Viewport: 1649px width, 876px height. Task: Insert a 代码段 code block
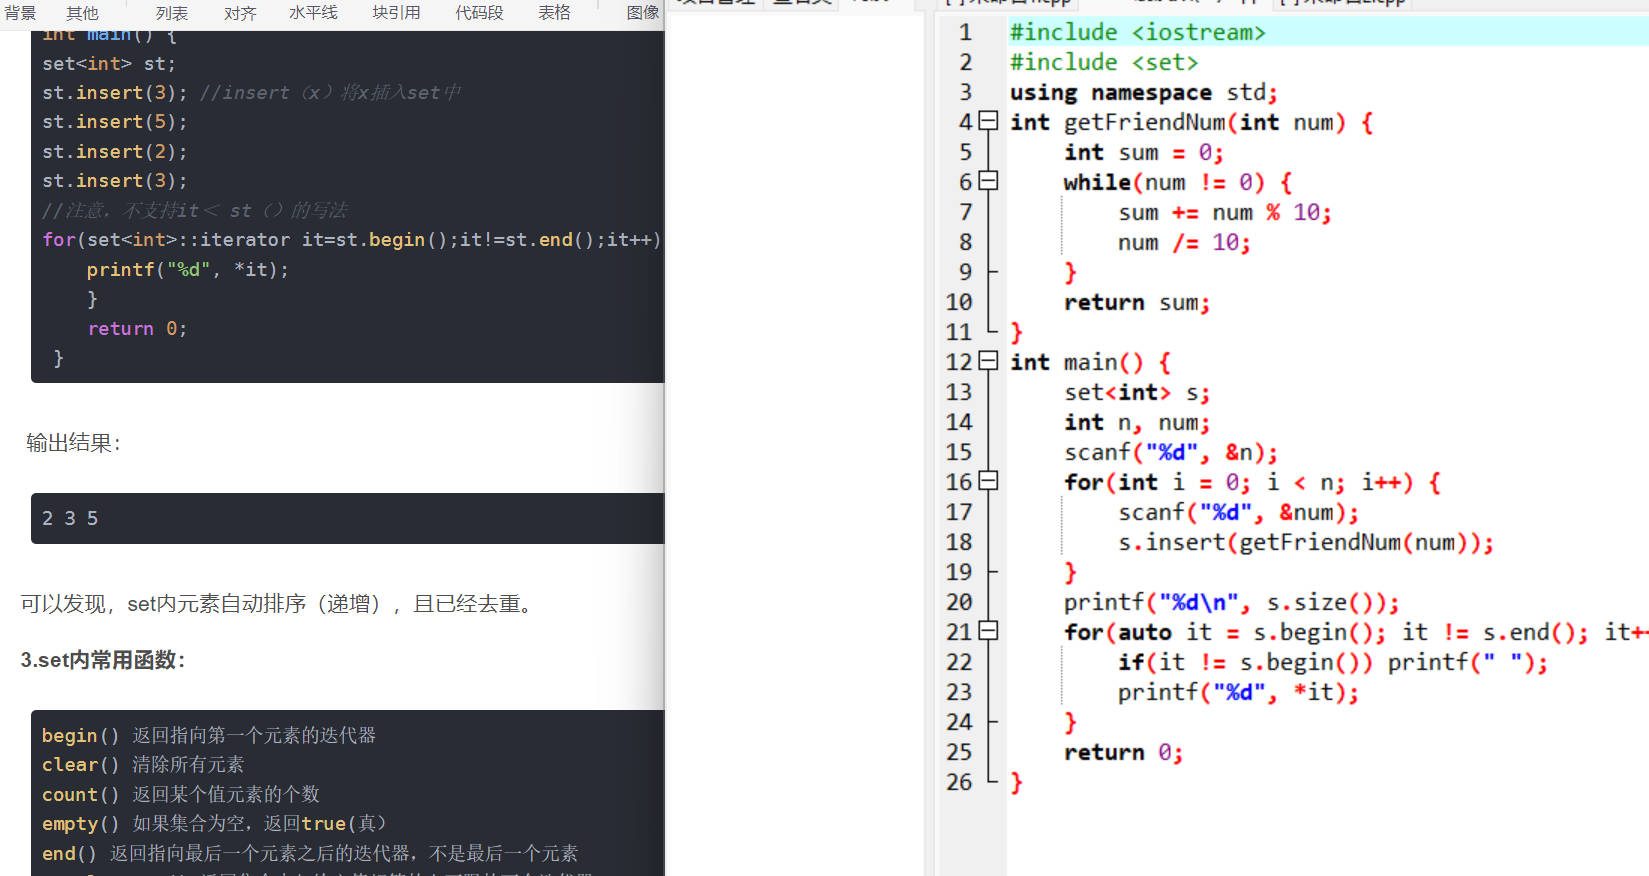479,13
